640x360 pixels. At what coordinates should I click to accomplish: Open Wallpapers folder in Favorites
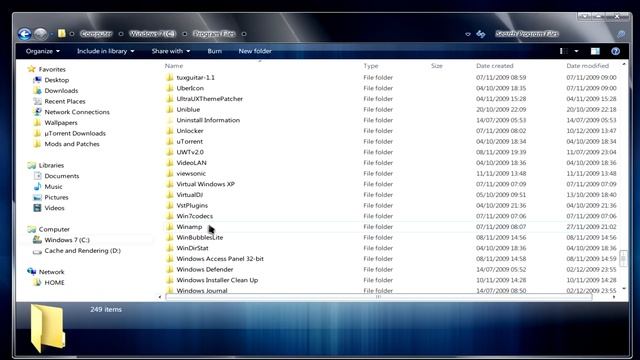pyautogui.click(x=61, y=122)
